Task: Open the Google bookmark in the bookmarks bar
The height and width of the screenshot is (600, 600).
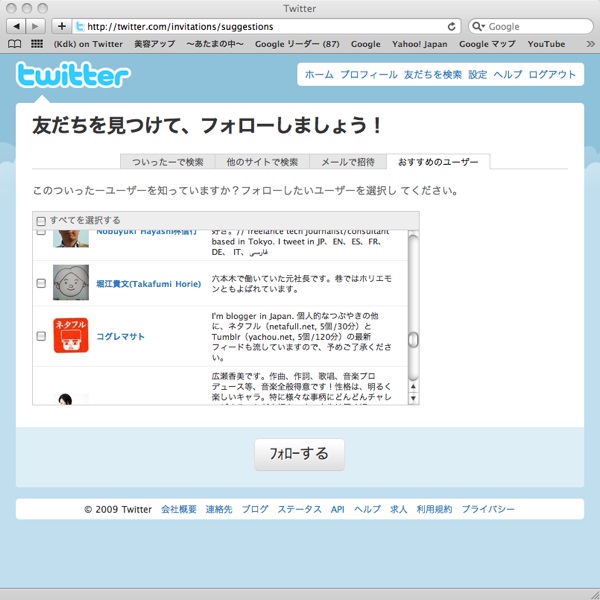Action: 365,44
